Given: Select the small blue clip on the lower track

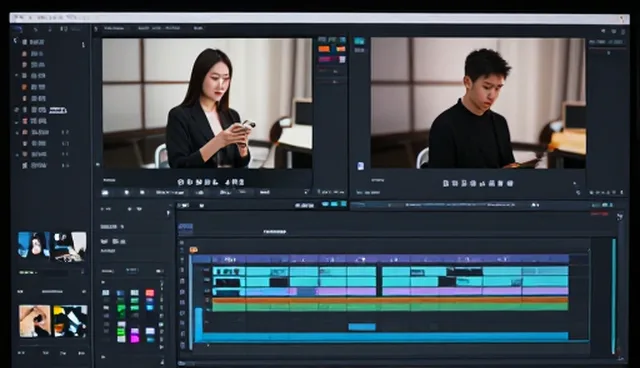Looking at the screenshot, I should pos(362,326).
